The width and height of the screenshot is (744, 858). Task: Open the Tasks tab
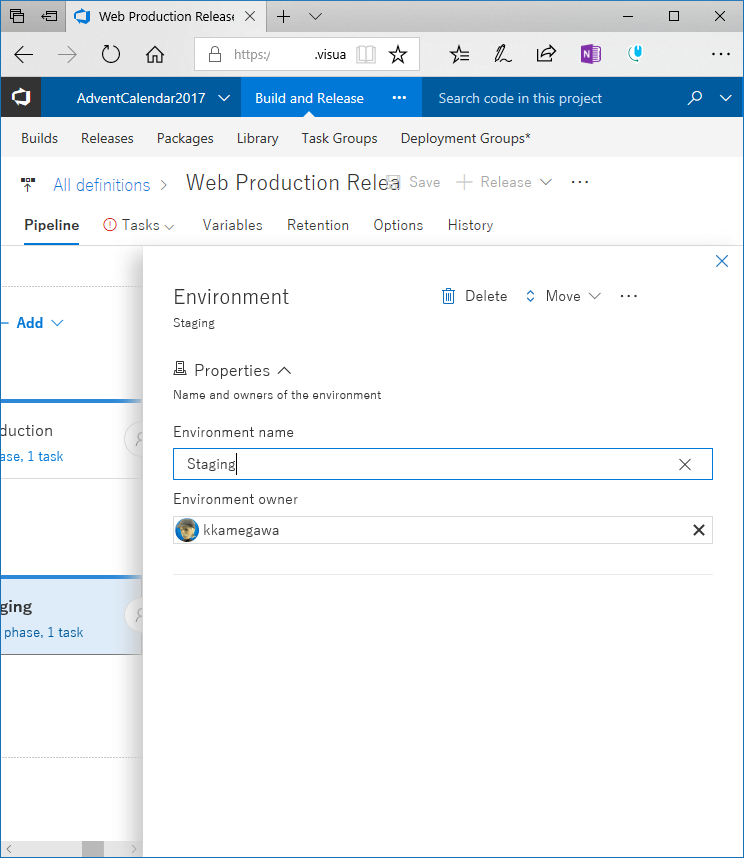pos(139,225)
